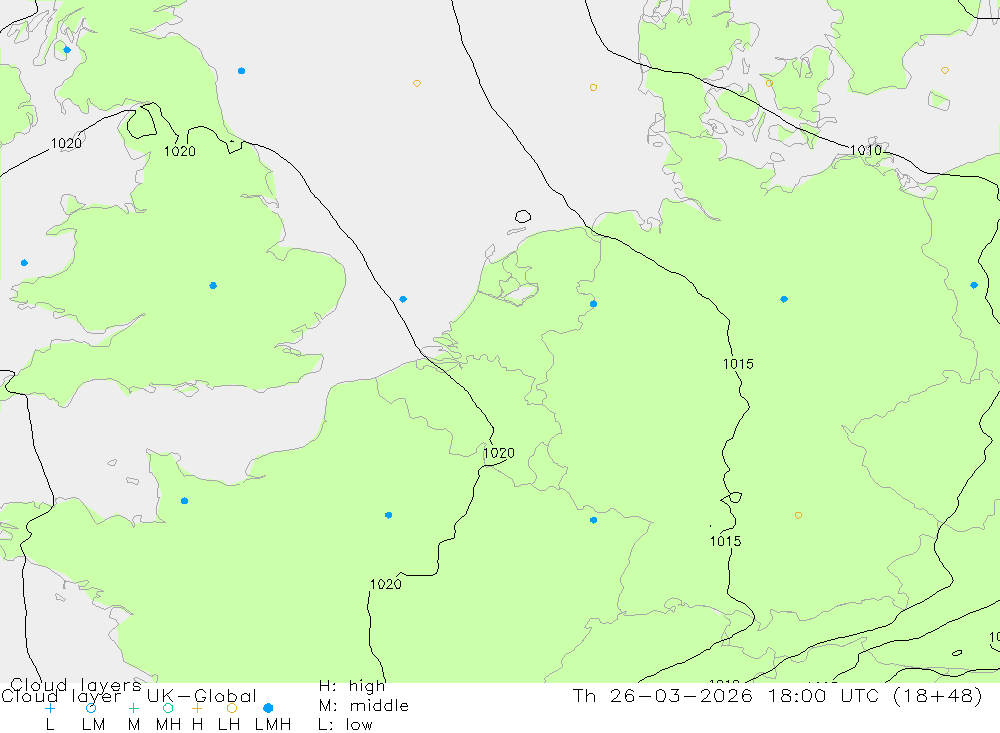Click the 1020 isobar label in central France

[x=386, y=584]
